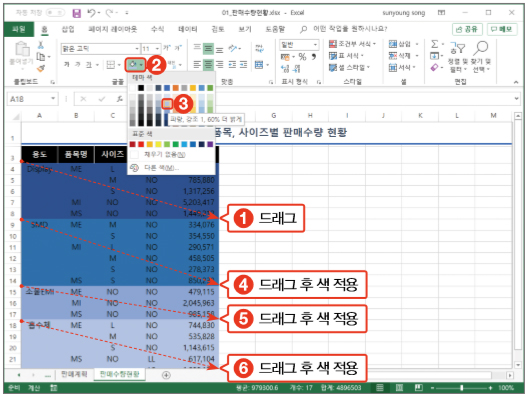Toggle center horizontal alignment
This screenshot has height=397, width=529.
208,64
